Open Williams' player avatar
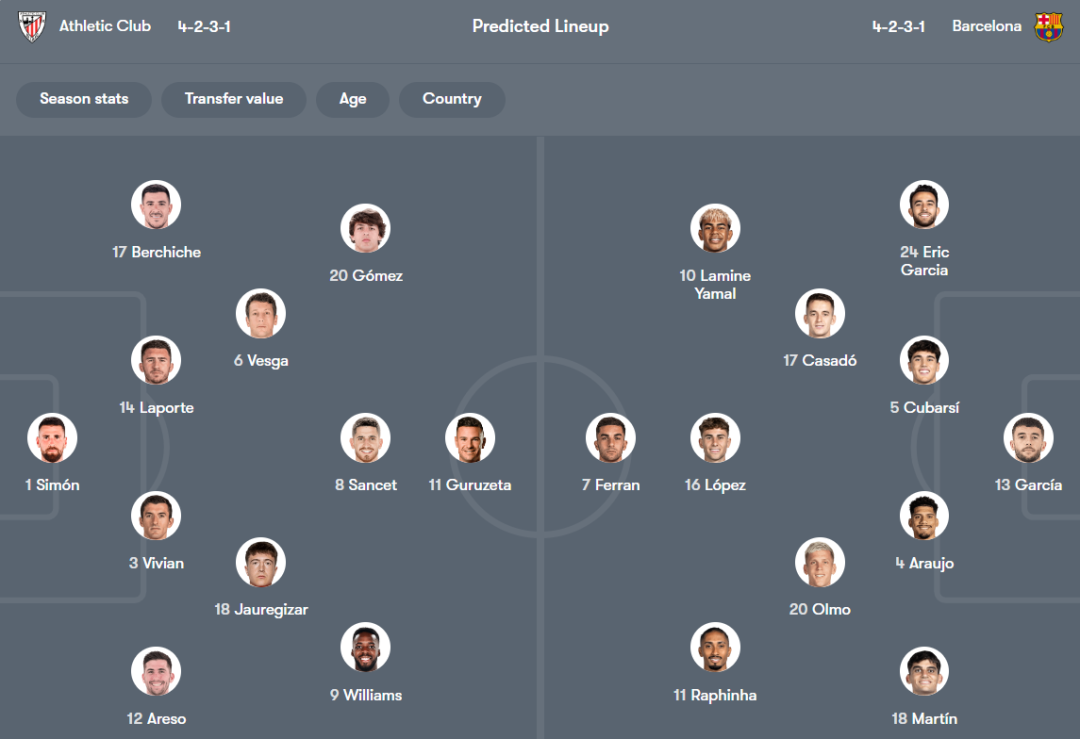The width and height of the screenshot is (1080, 739). tap(365, 648)
